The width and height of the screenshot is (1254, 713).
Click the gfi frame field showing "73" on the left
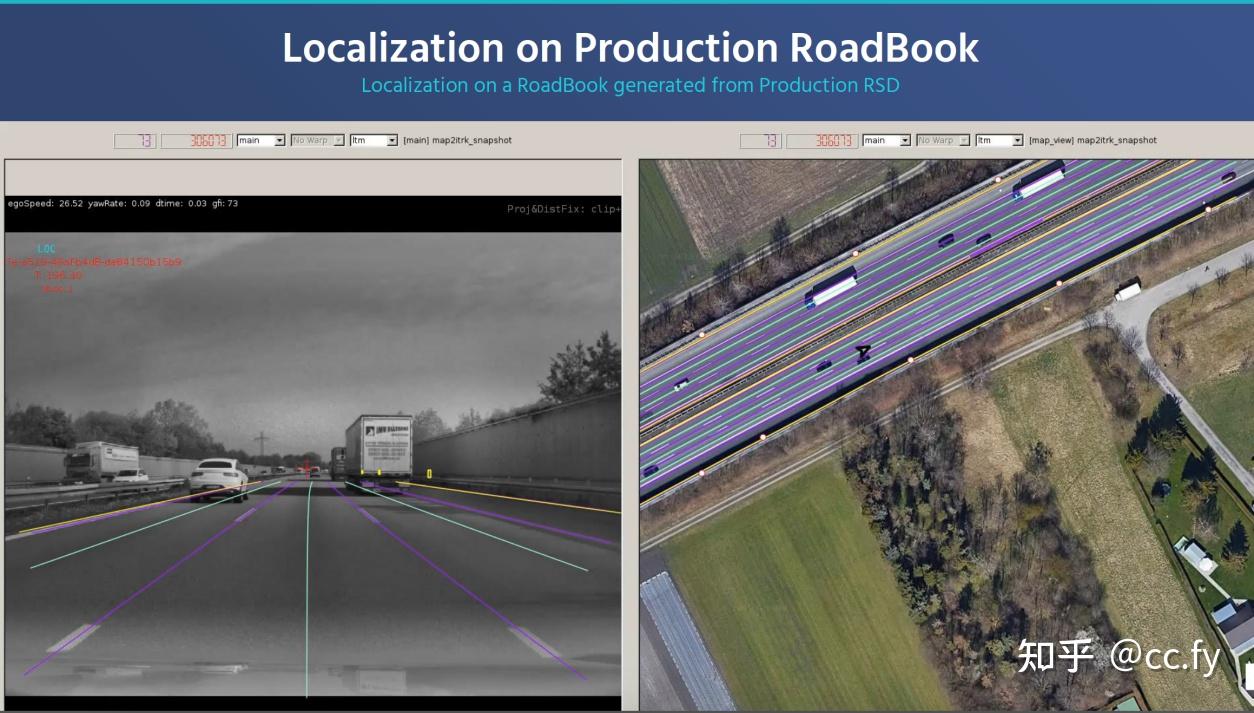[135, 140]
